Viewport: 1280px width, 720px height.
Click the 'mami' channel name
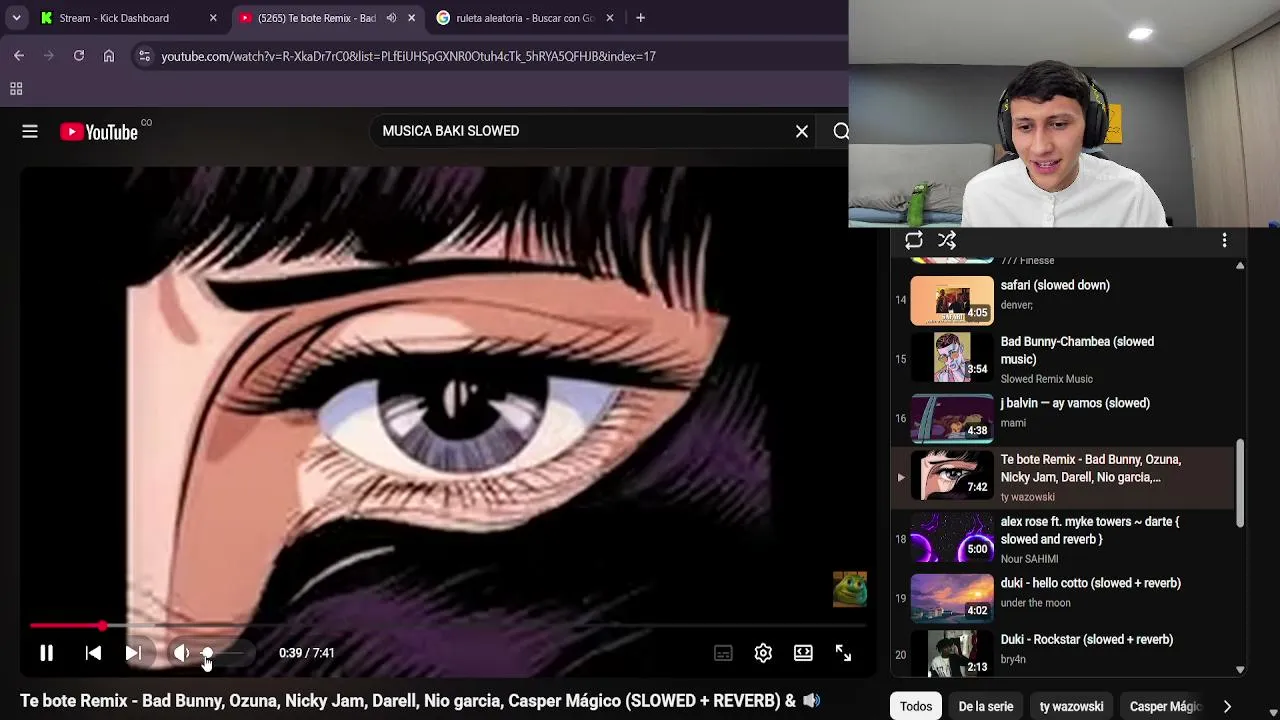1013,423
